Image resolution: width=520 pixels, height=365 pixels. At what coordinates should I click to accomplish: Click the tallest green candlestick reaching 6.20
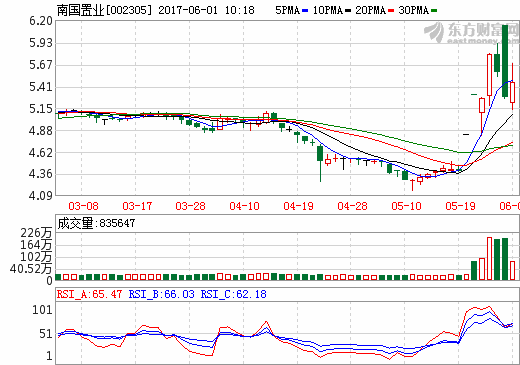tap(505, 62)
